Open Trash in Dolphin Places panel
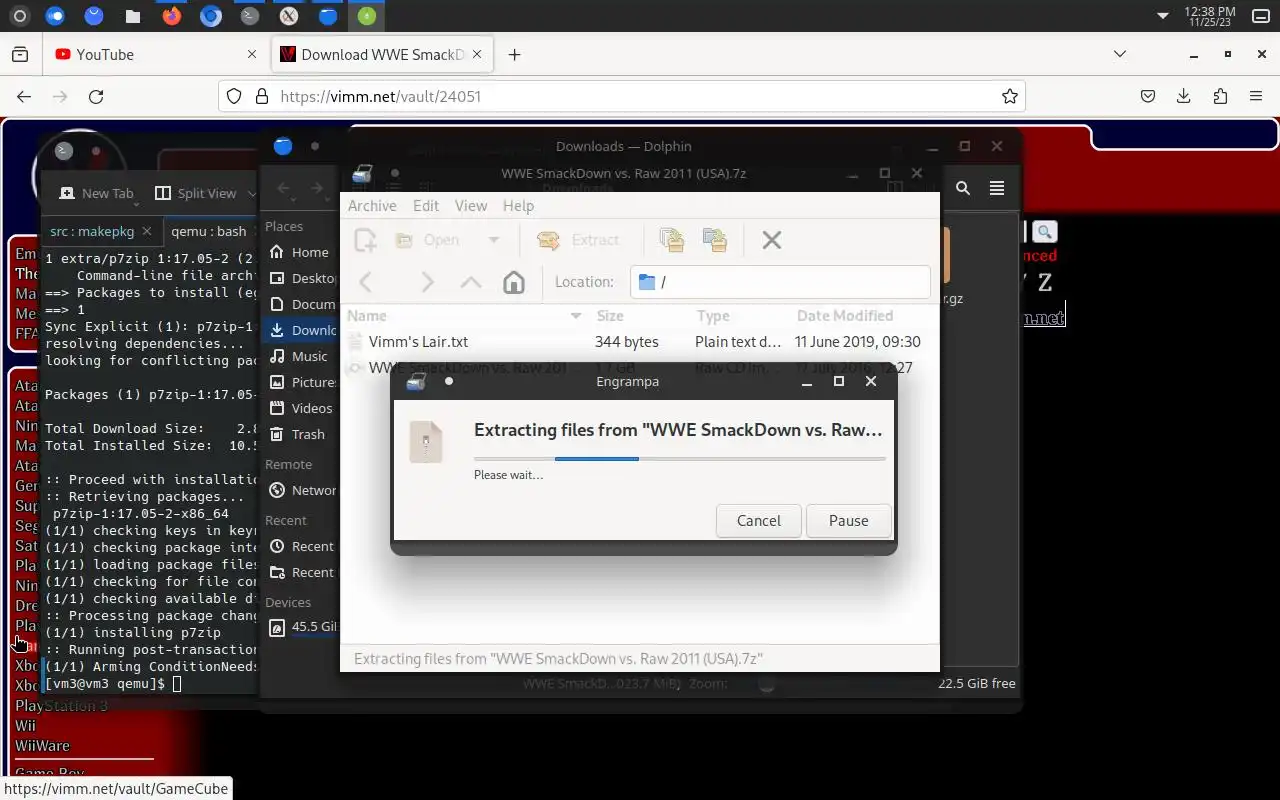Screen dimensions: 1280x800 [x=300, y=434]
